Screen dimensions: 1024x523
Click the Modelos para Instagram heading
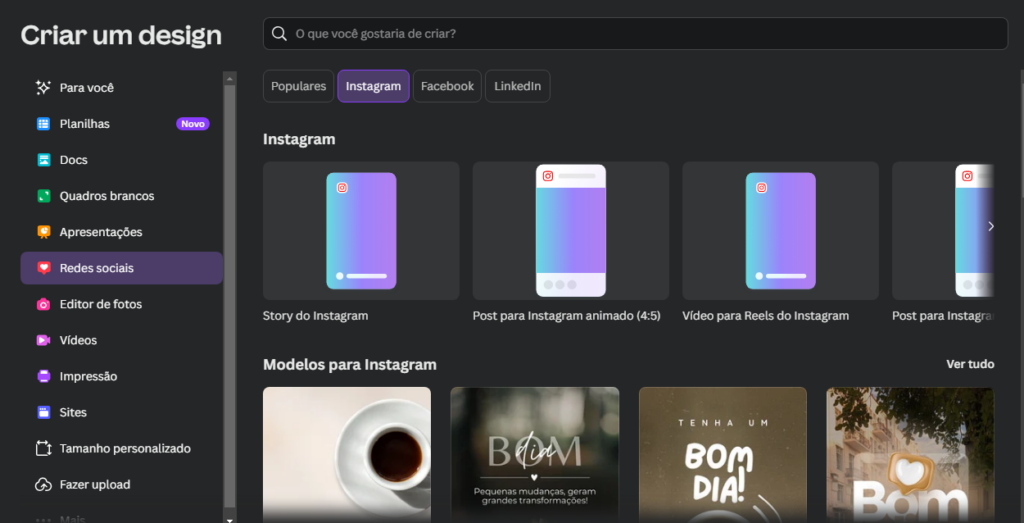350,364
